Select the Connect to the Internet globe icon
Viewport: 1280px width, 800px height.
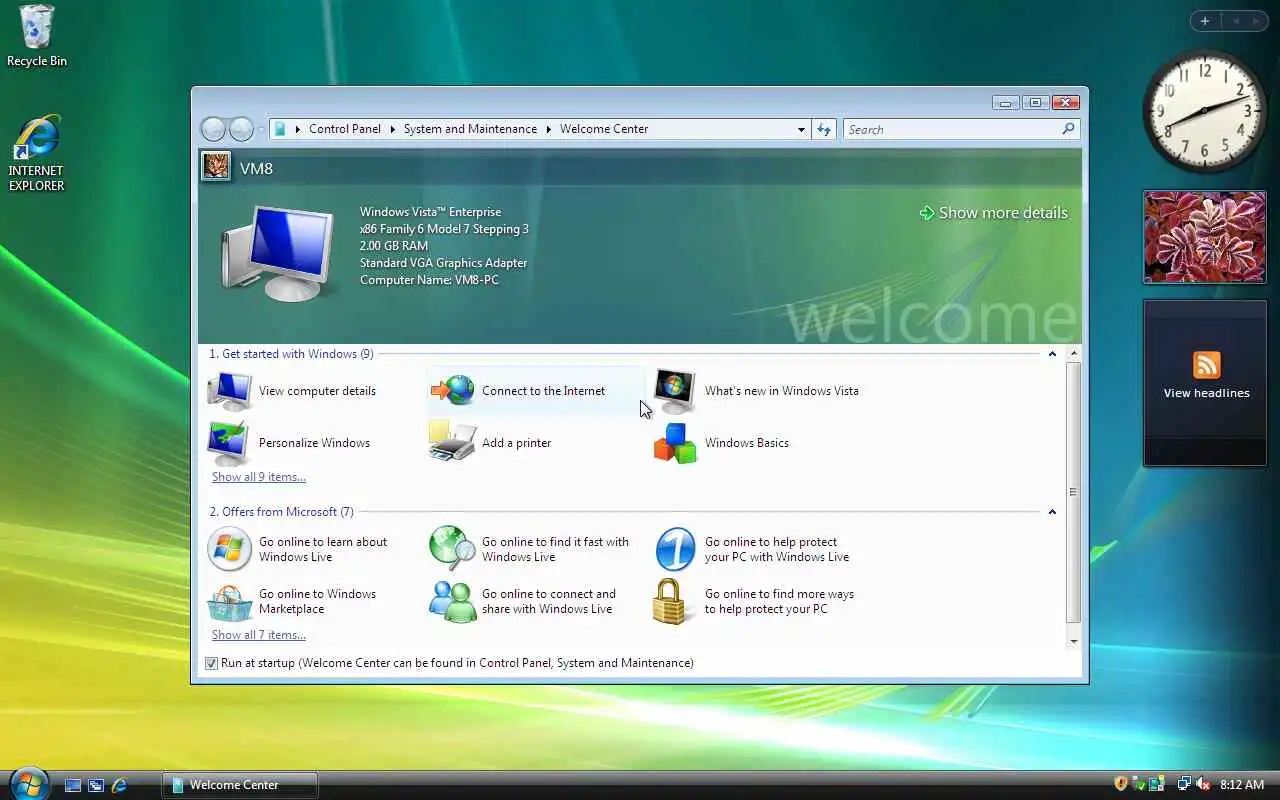click(453, 391)
